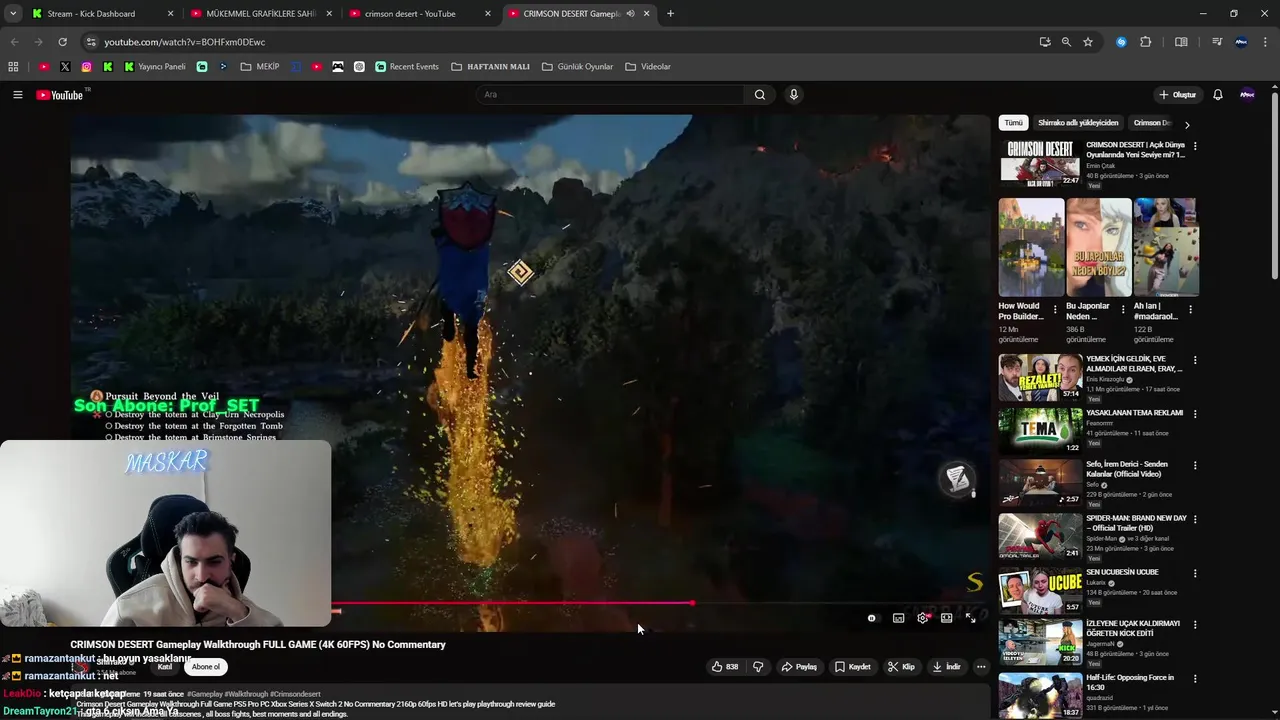This screenshot has width=1280, height=720.
Task: Click the YouTube search magnifier button
Action: 760,95
